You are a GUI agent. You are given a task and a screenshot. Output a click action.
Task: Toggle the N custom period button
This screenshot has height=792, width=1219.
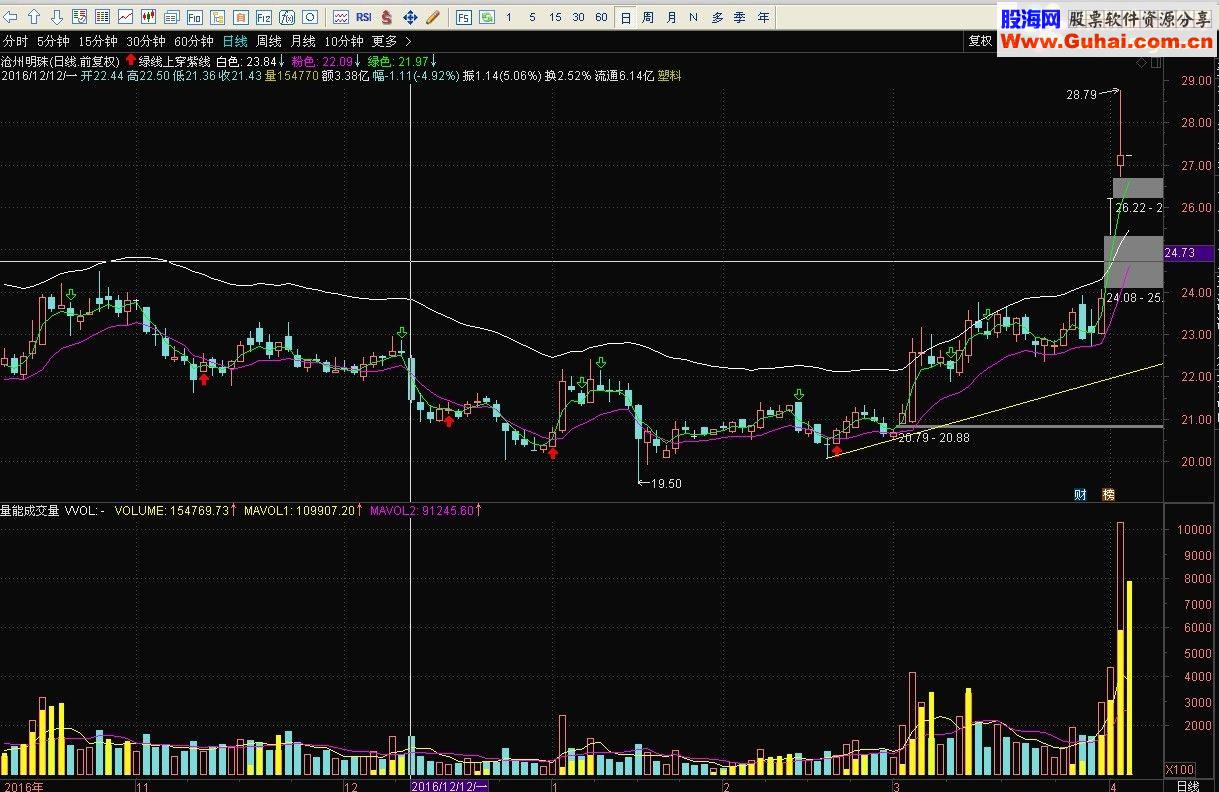[x=694, y=17]
